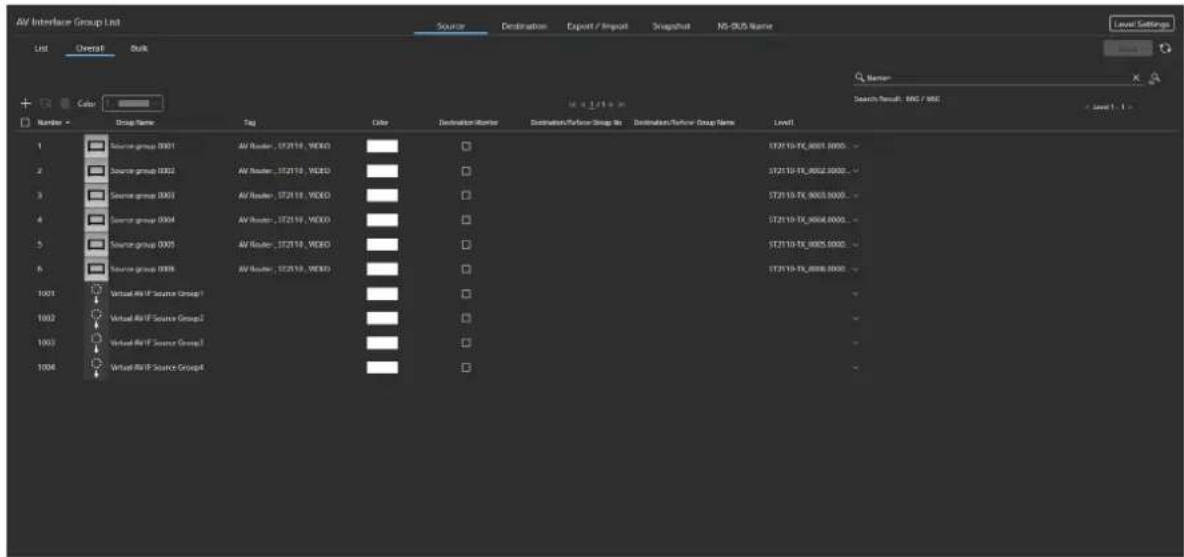Click the Level Settings button

click(1142, 24)
